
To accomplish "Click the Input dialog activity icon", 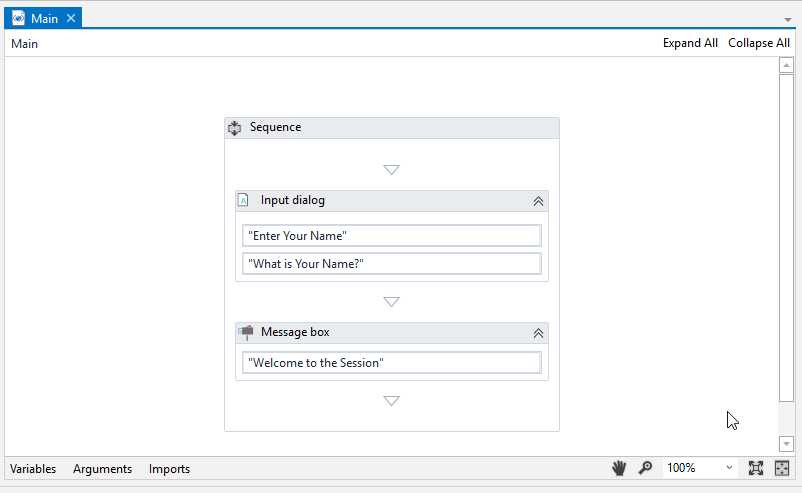I will (243, 200).
